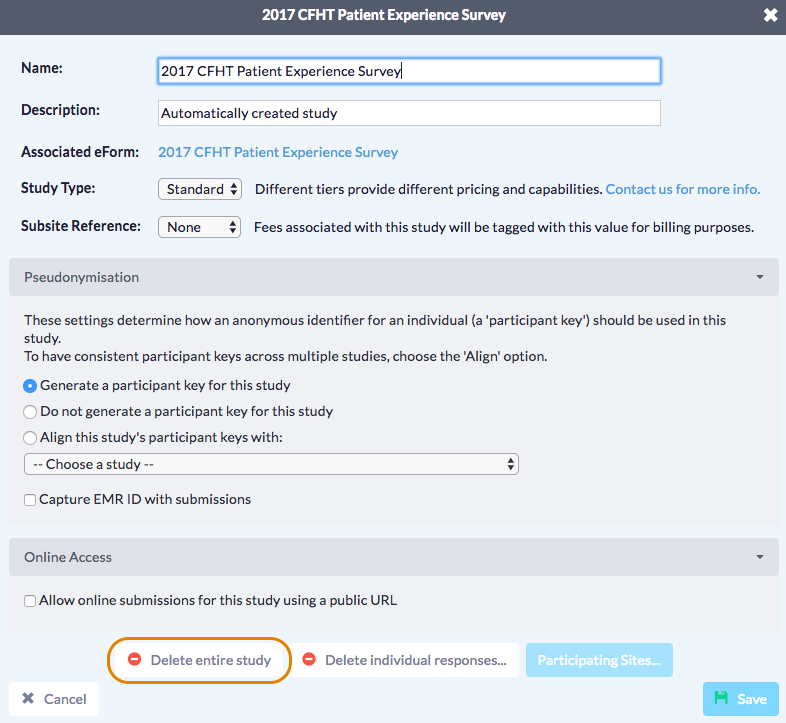Open Participating Sites button
This screenshot has height=723, width=786.
click(x=599, y=660)
